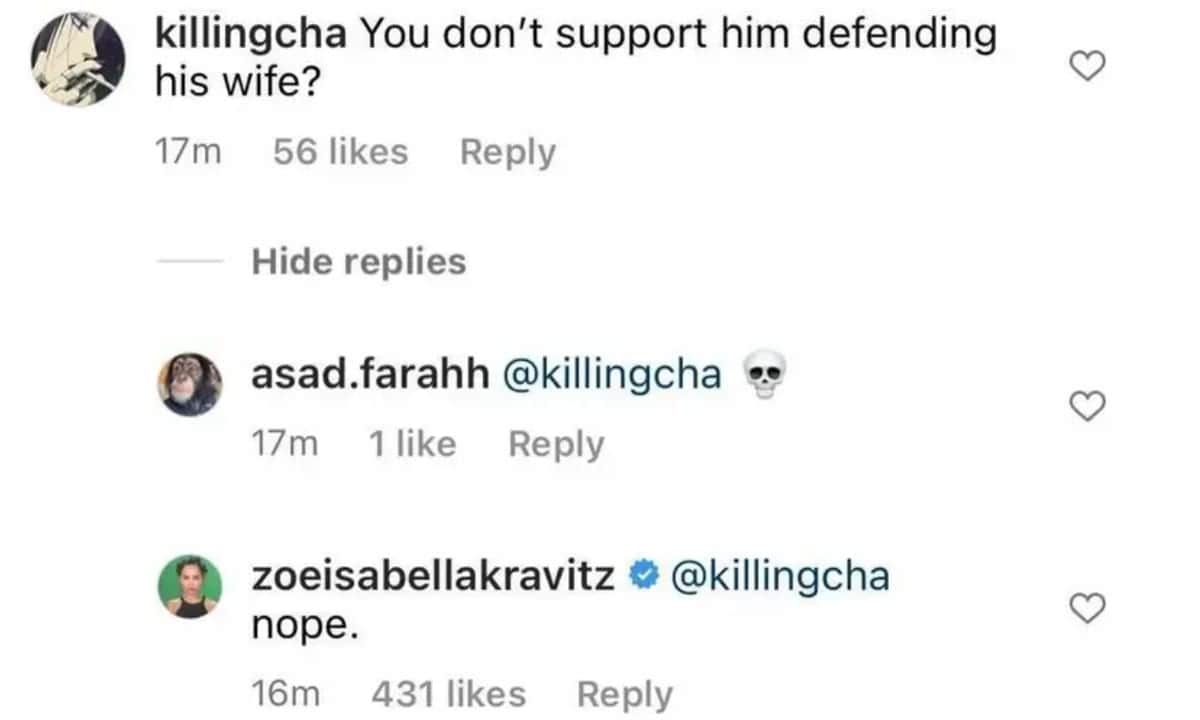
Task: Open zoeisabellakravitz's profile avatar
Action: 189,587
